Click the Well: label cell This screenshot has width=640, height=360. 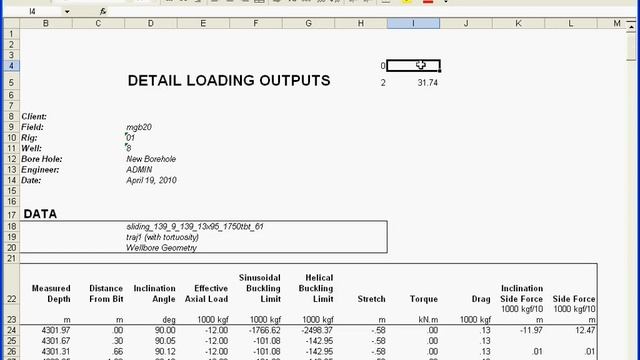coord(31,149)
